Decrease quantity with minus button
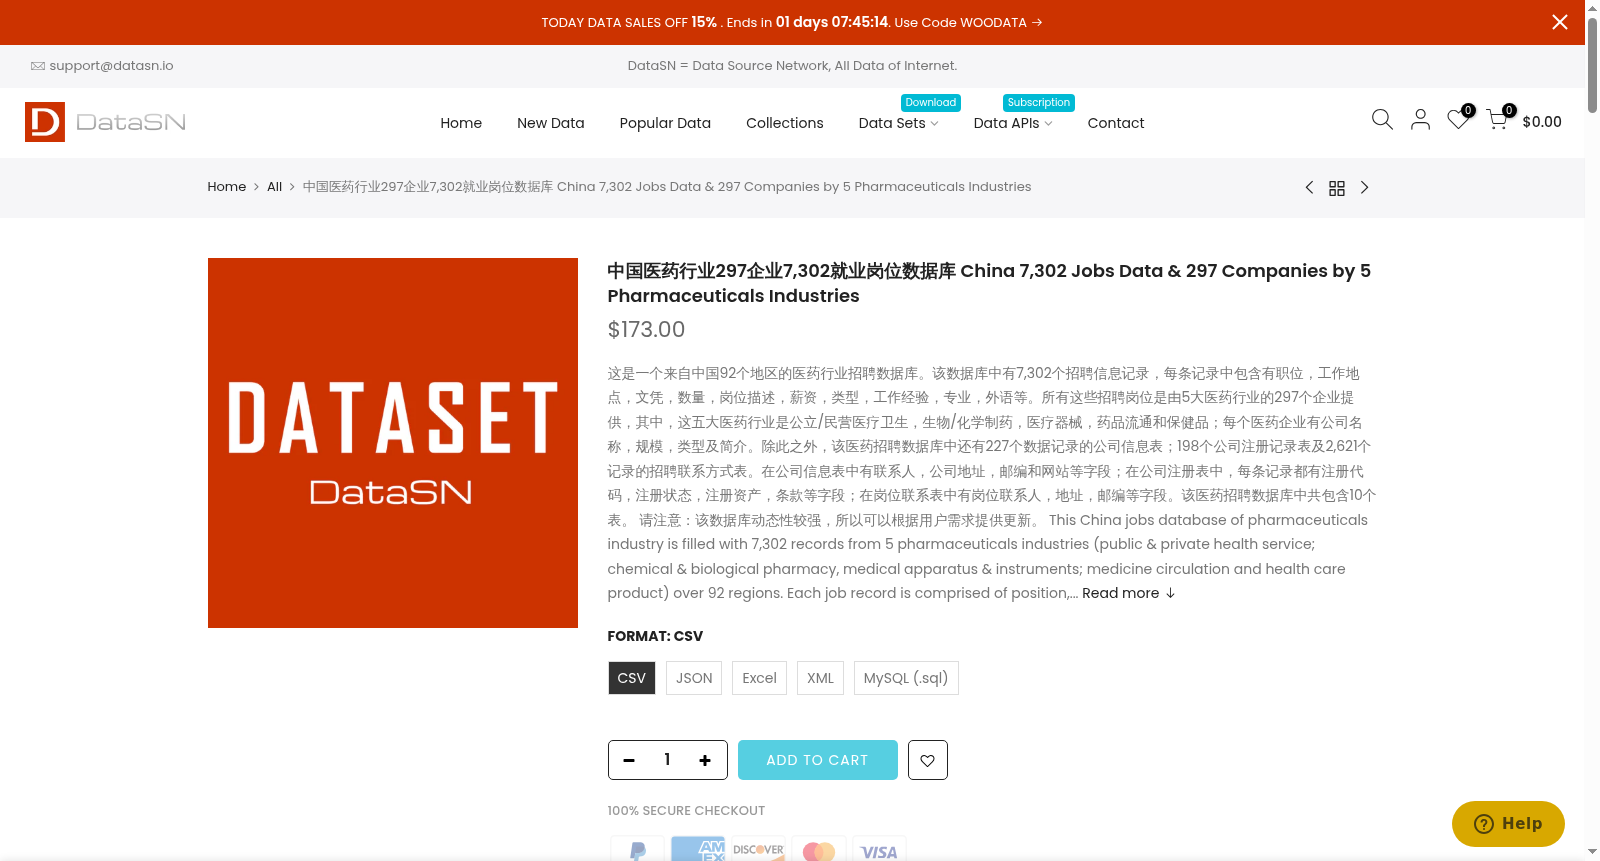The height and width of the screenshot is (861, 1600). 629,760
